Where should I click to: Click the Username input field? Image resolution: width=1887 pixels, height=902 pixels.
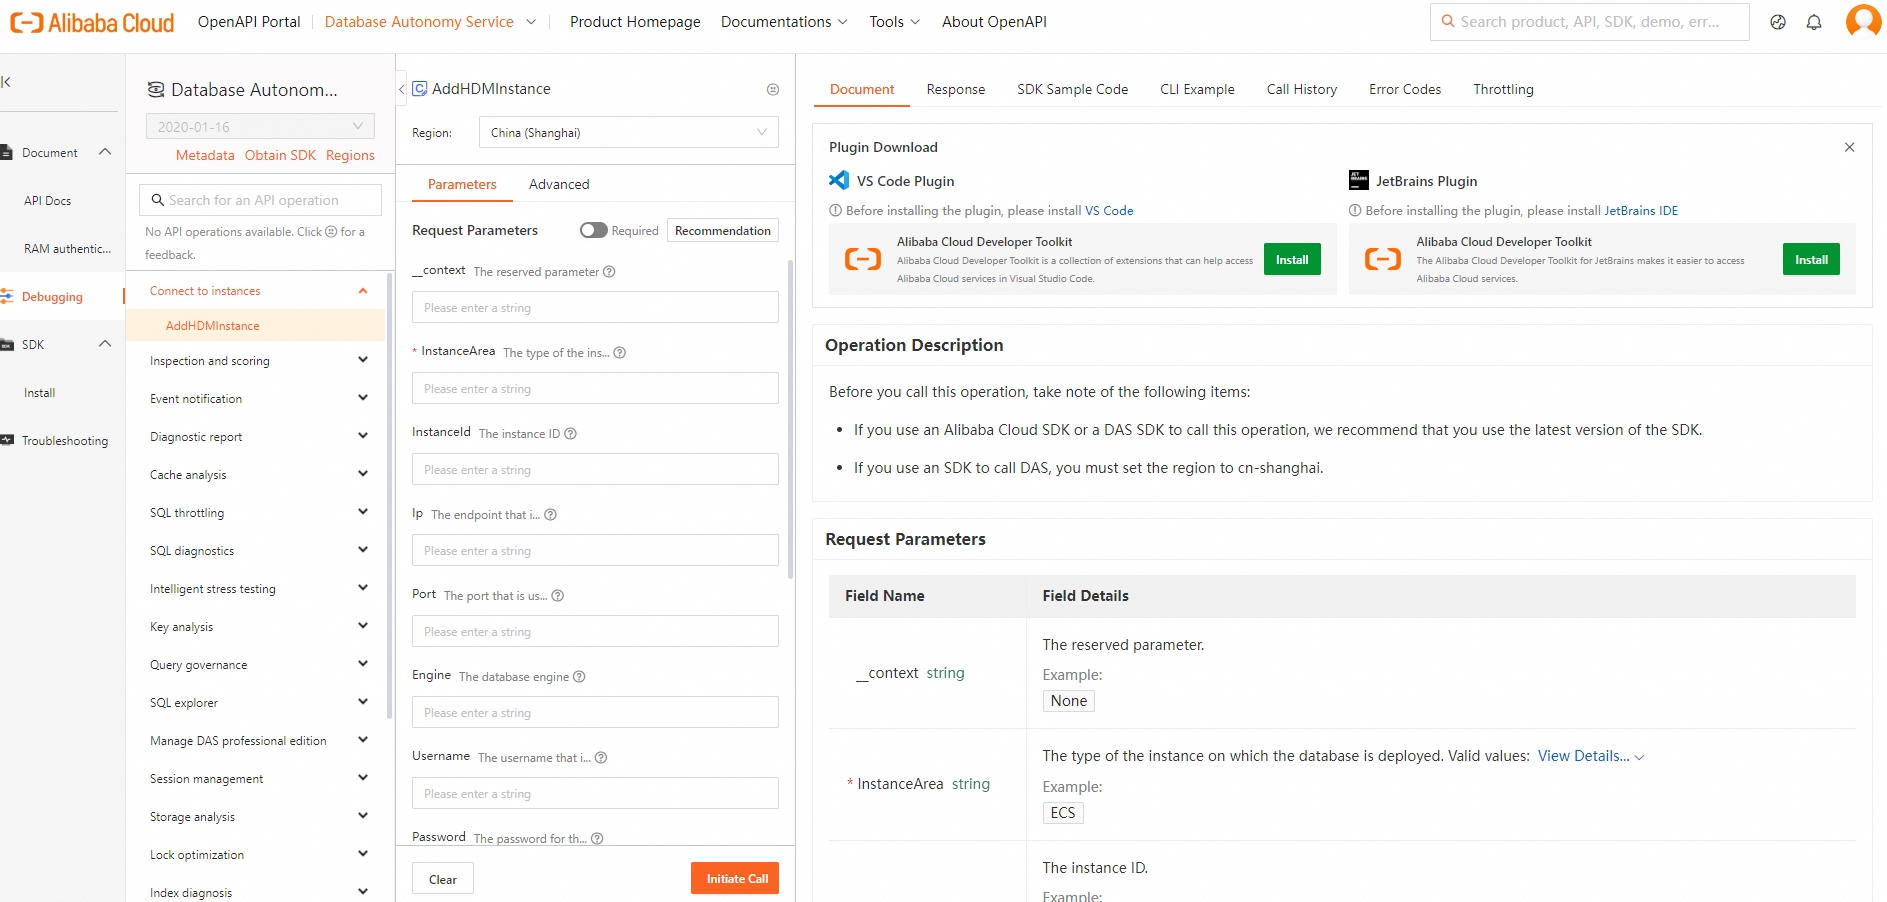coord(595,793)
